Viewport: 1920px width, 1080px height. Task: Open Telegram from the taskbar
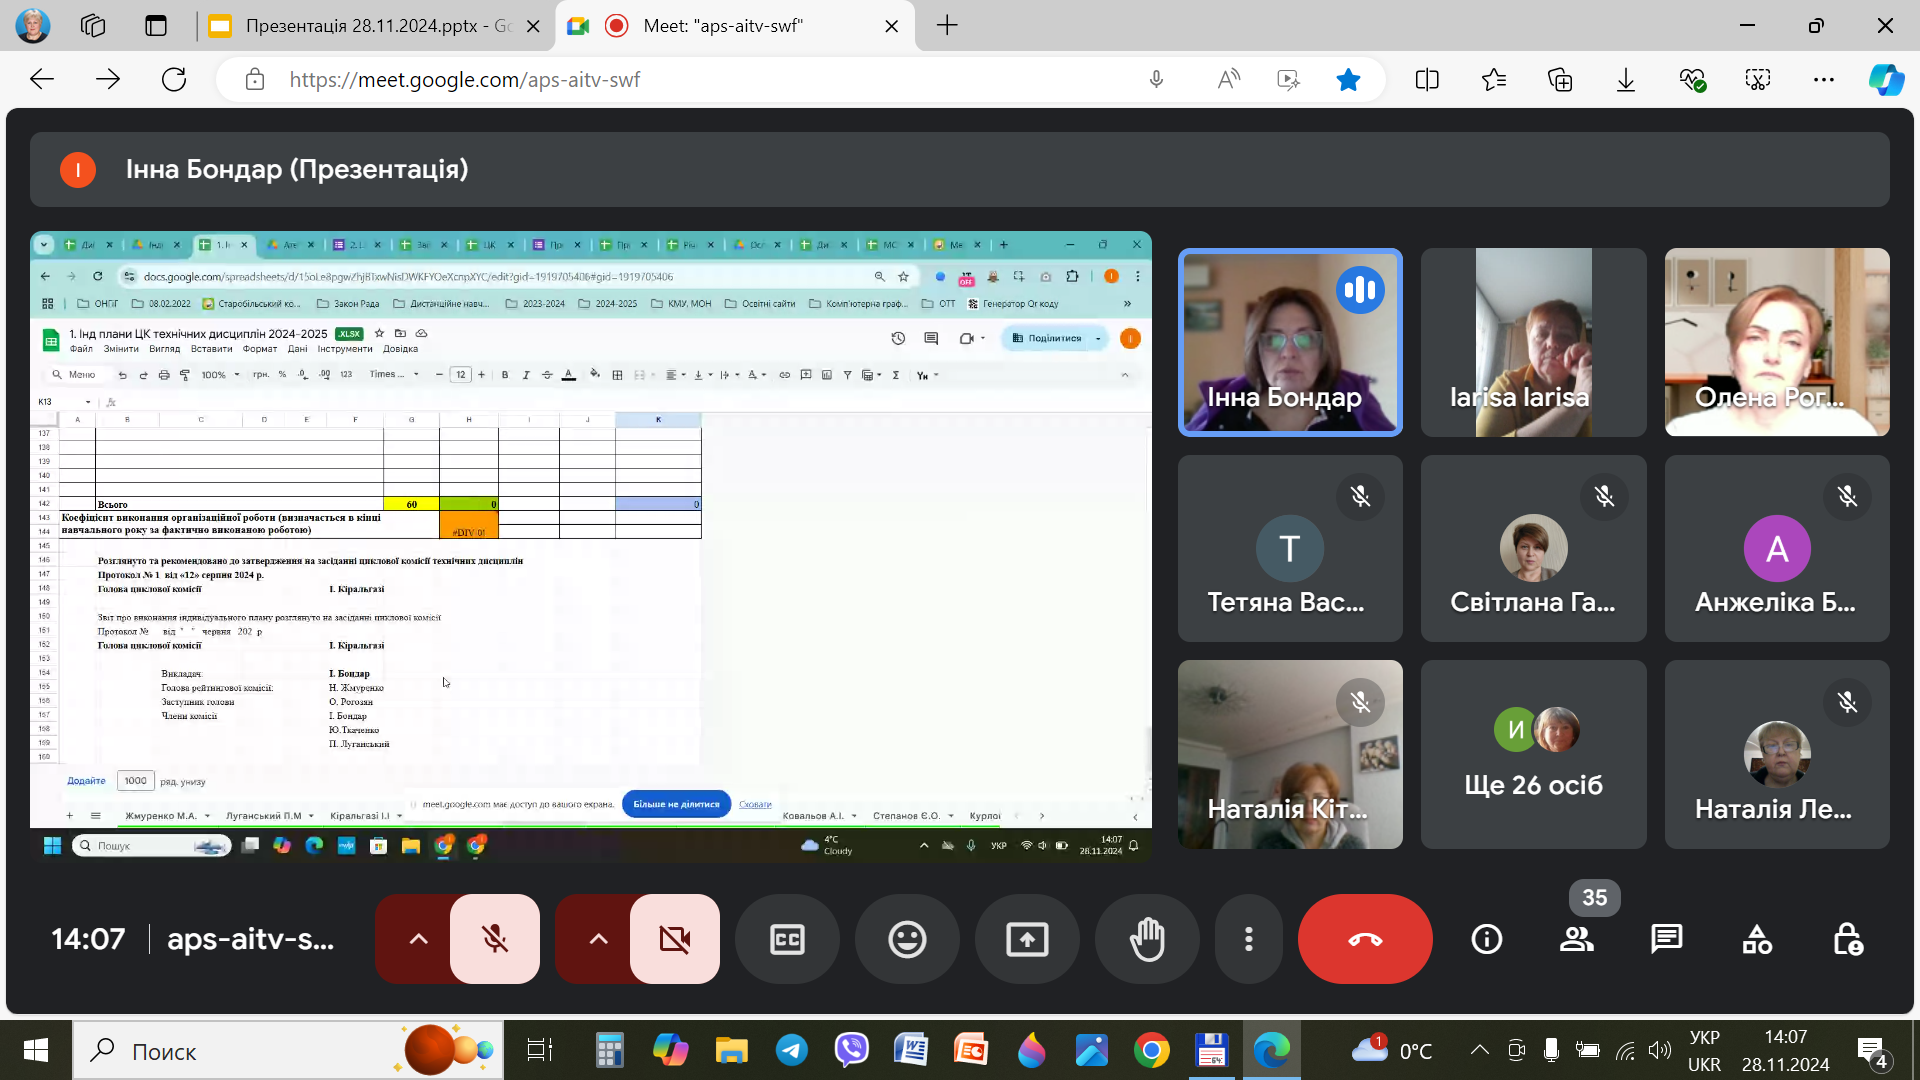tap(792, 1050)
